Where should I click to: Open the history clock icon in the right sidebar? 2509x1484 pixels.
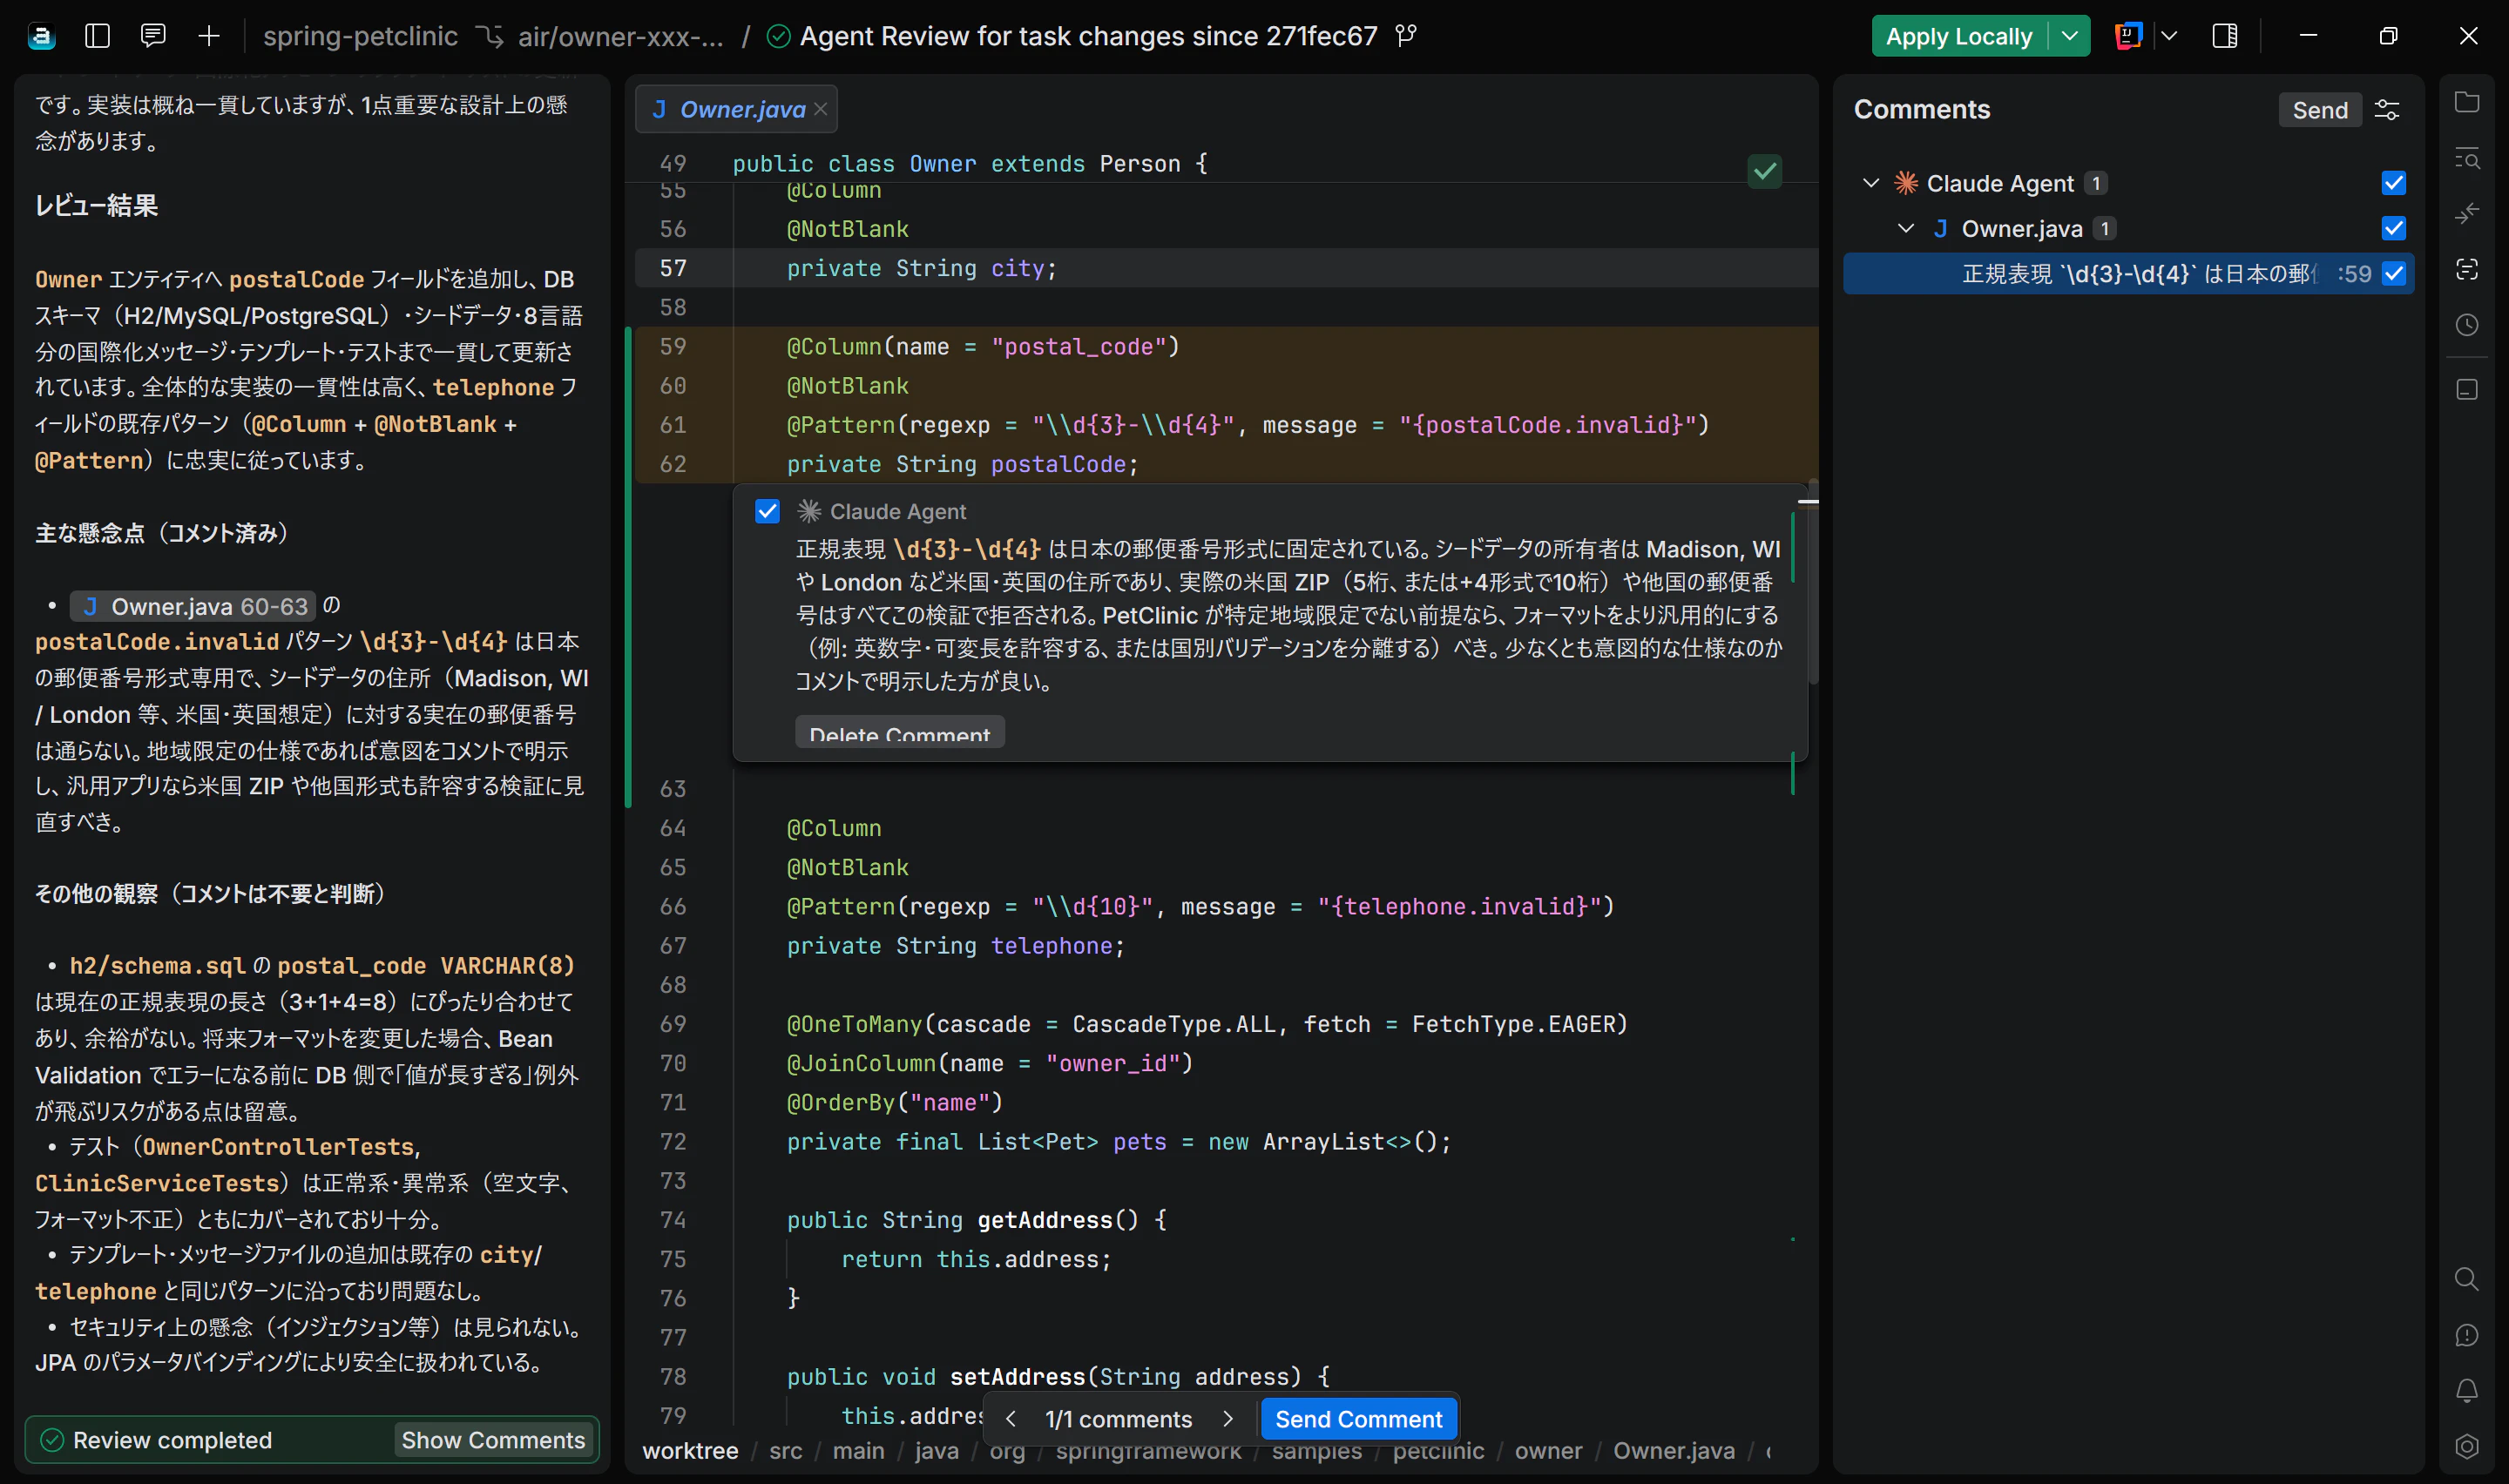[2467, 325]
